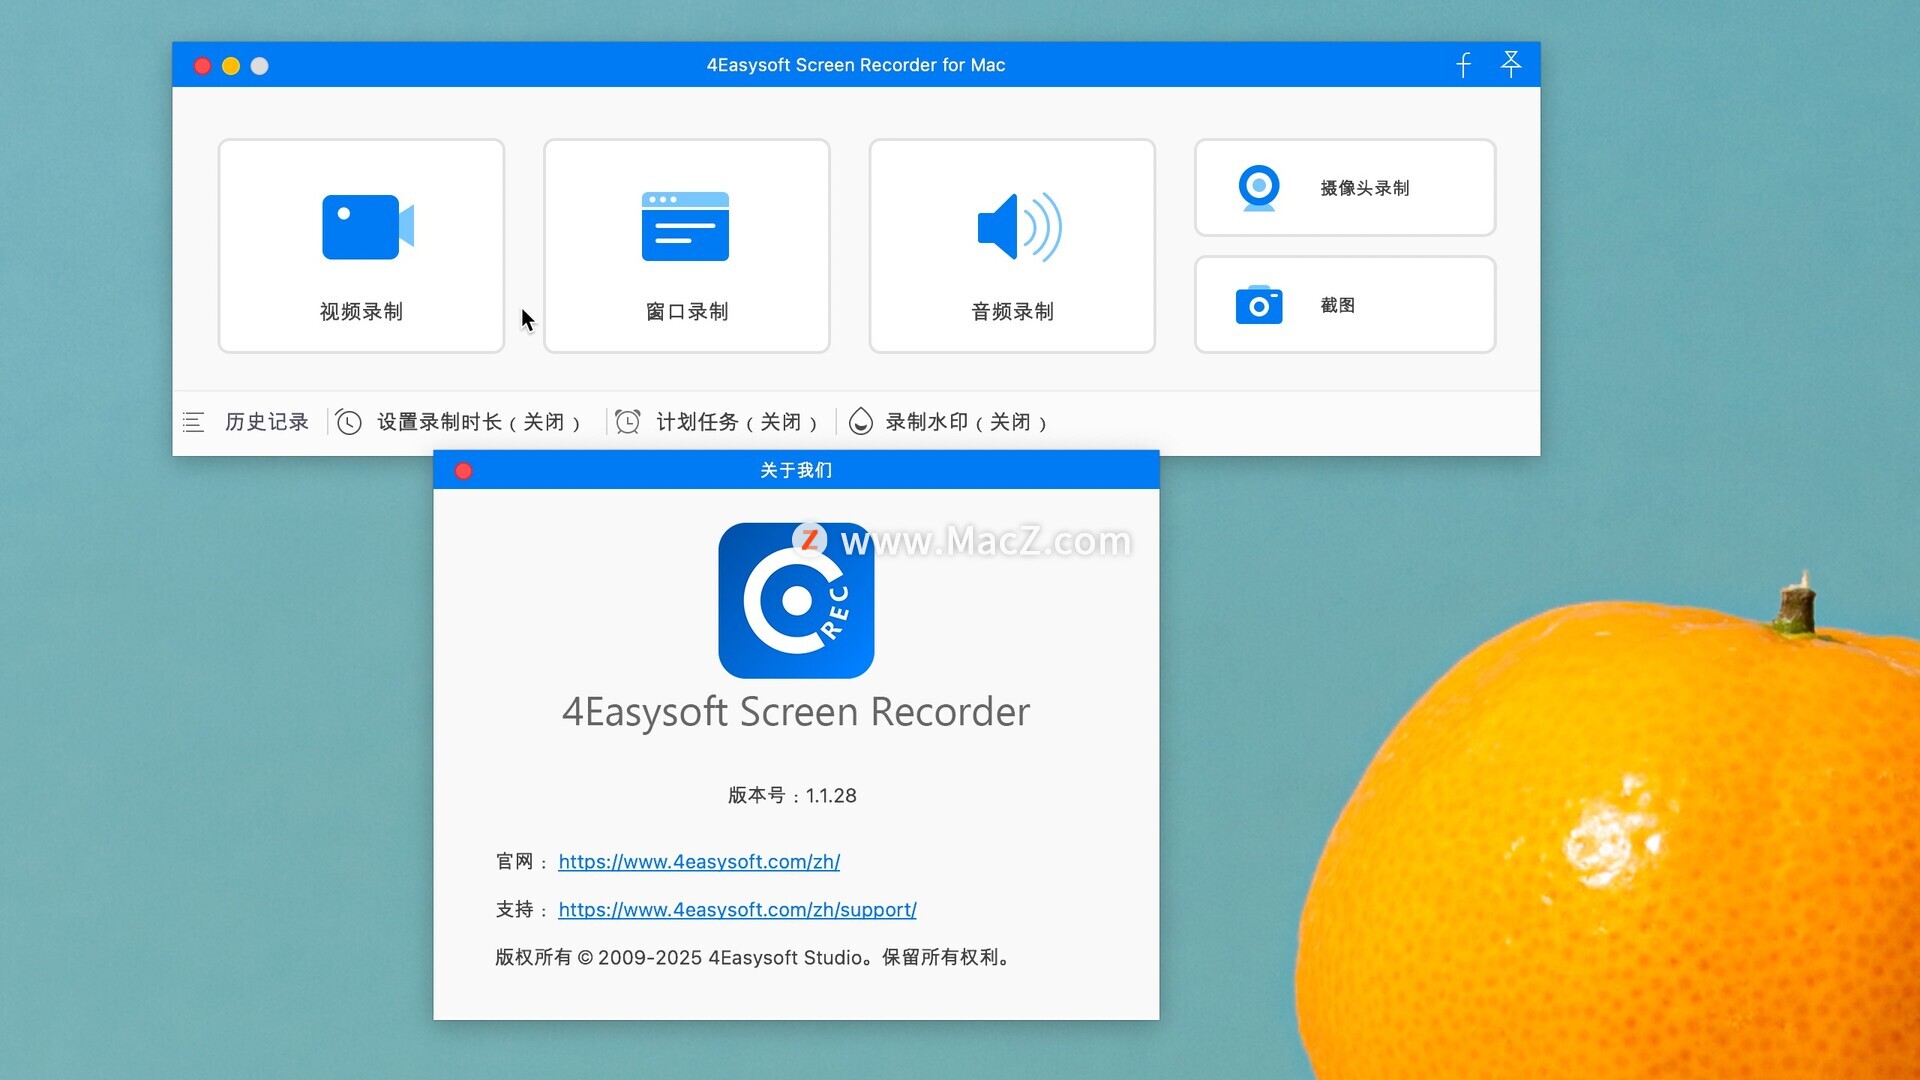
Task: Click the webcam icon for 摄像头录制
Action: tap(1259, 187)
